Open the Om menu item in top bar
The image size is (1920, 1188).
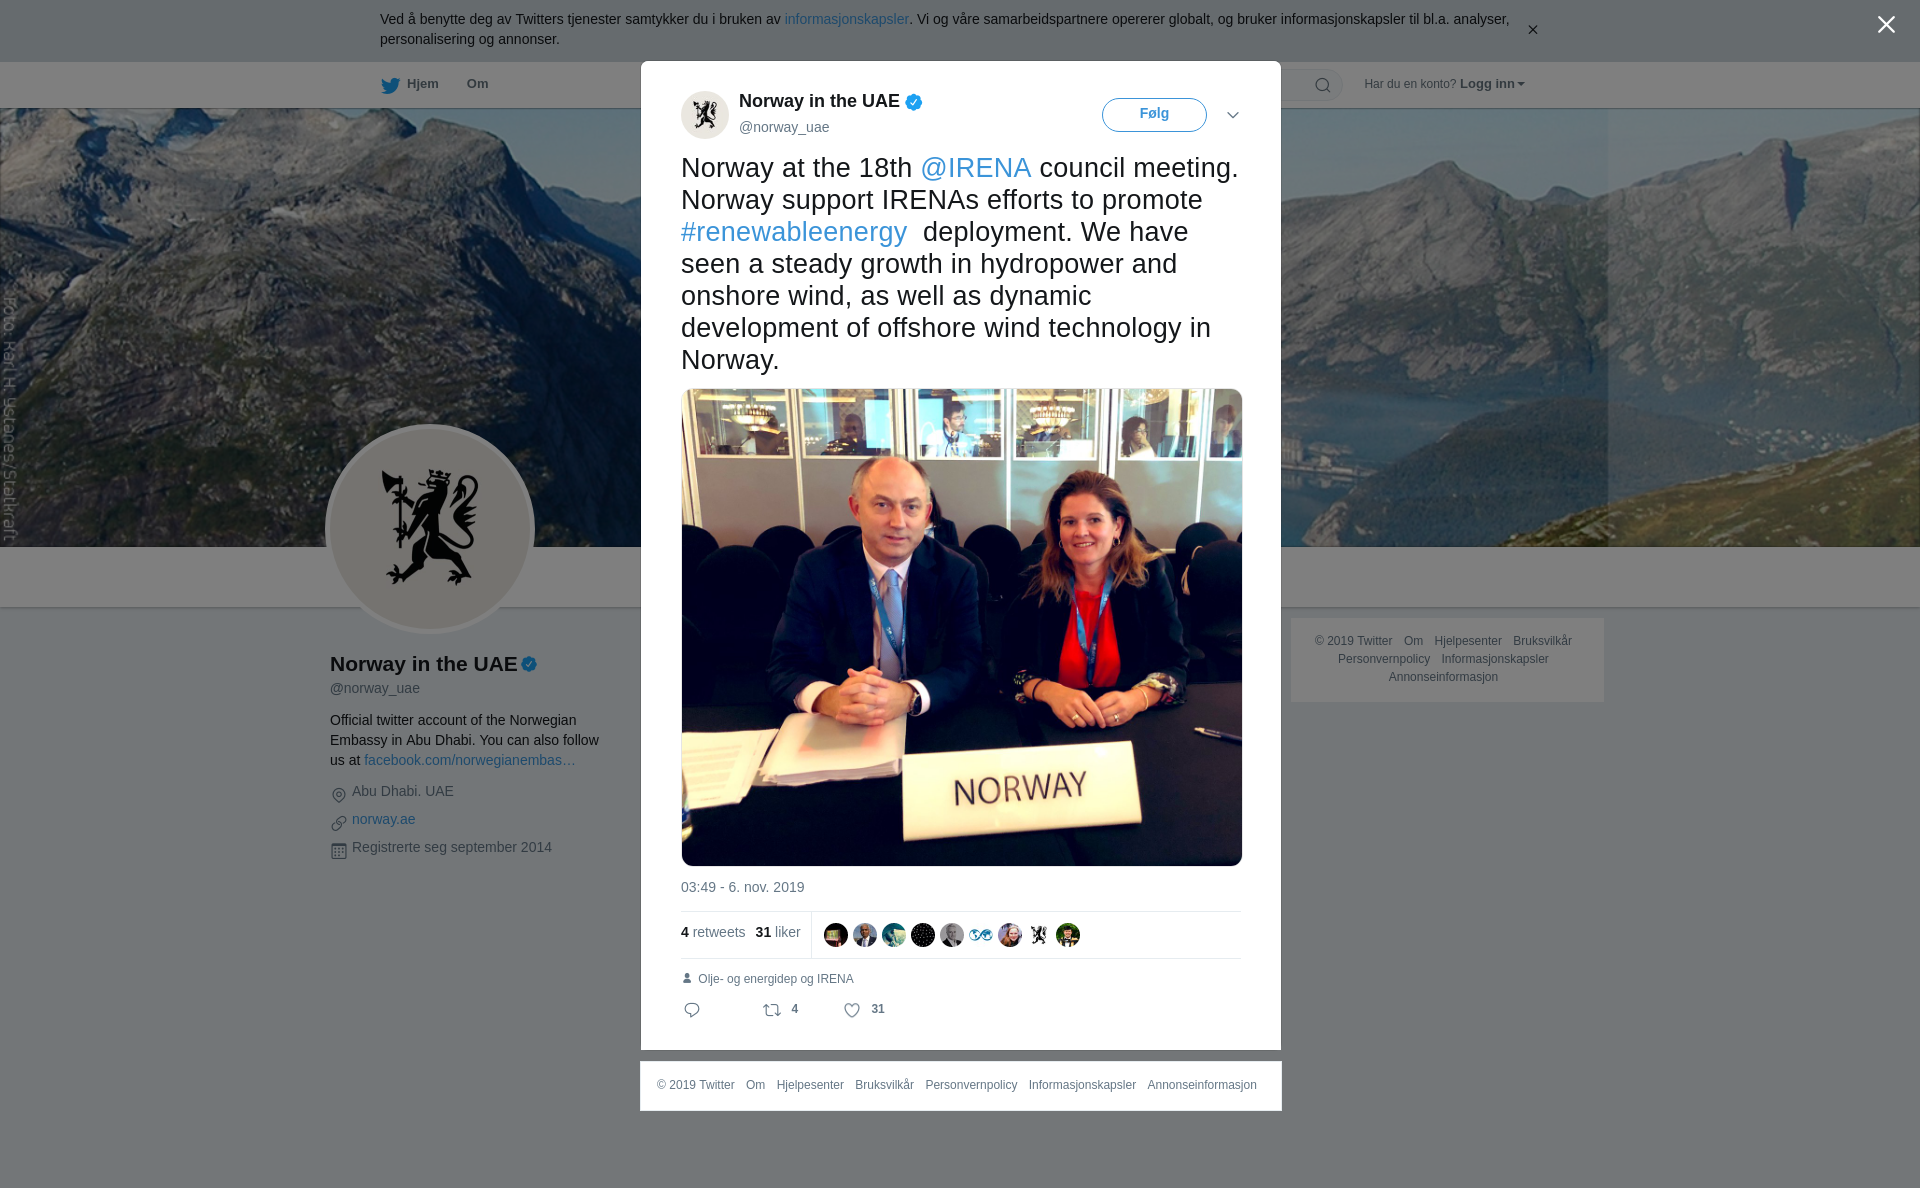477,84
